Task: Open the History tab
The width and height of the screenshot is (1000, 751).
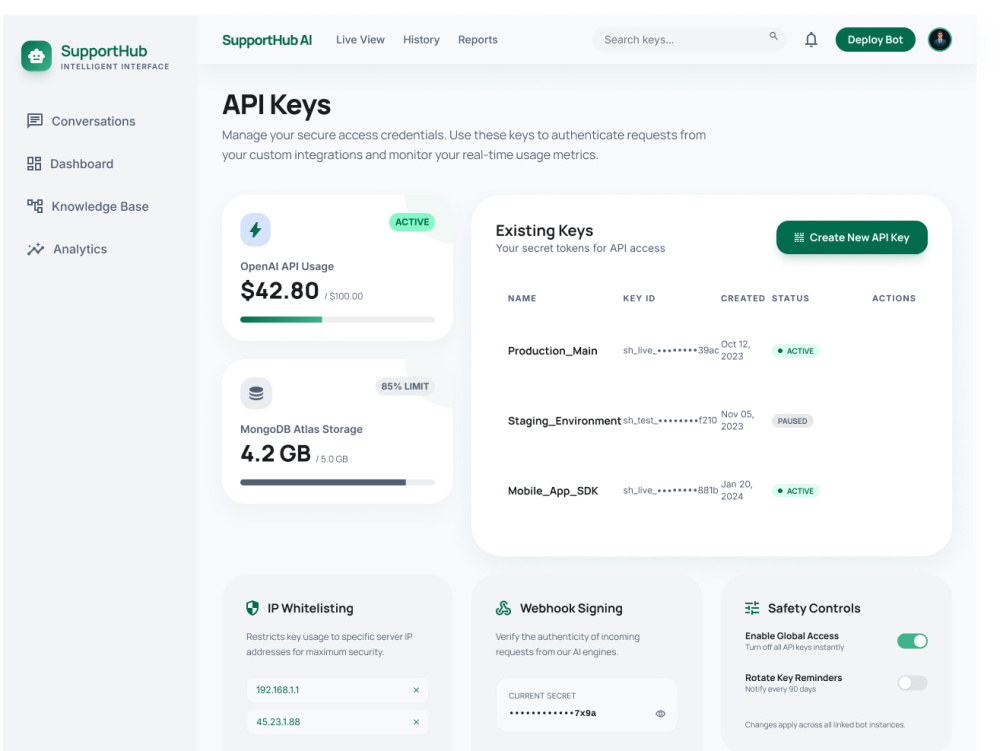Action: pos(421,40)
